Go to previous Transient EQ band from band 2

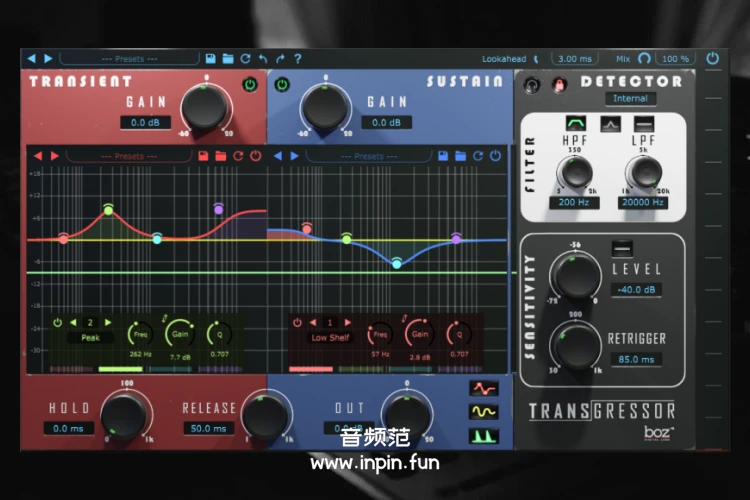(x=73, y=322)
